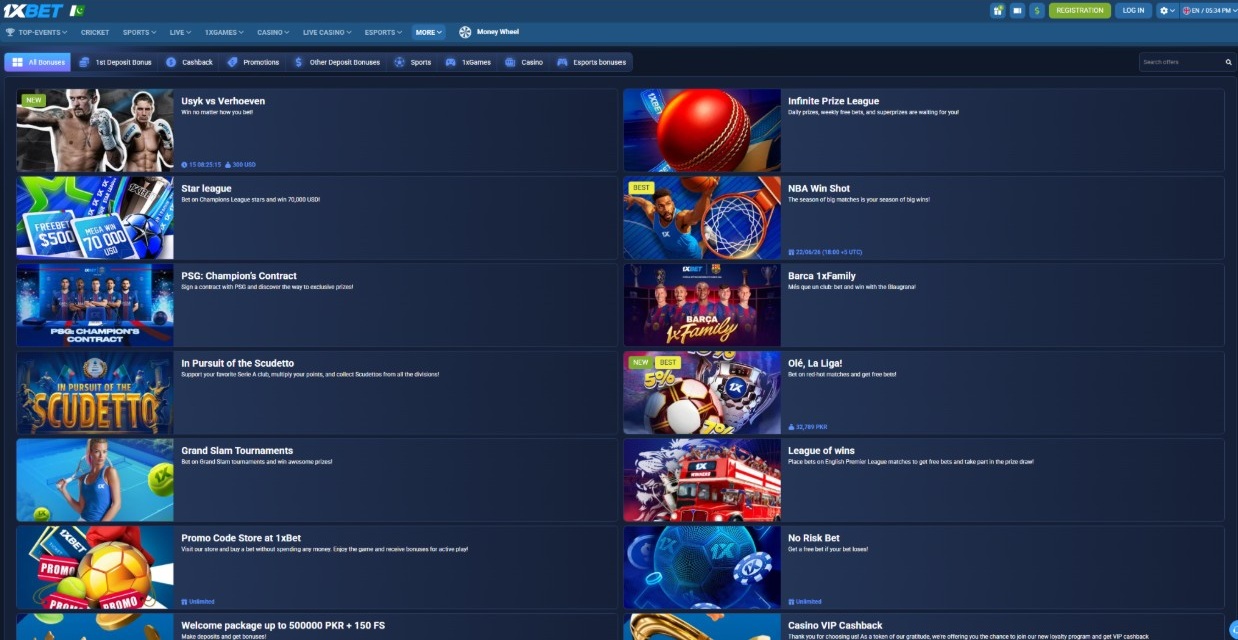Viewport: 1238px width, 640px height.
Task: Expand the SPORTS dropdown menu
Action: (x=139, y=32)
